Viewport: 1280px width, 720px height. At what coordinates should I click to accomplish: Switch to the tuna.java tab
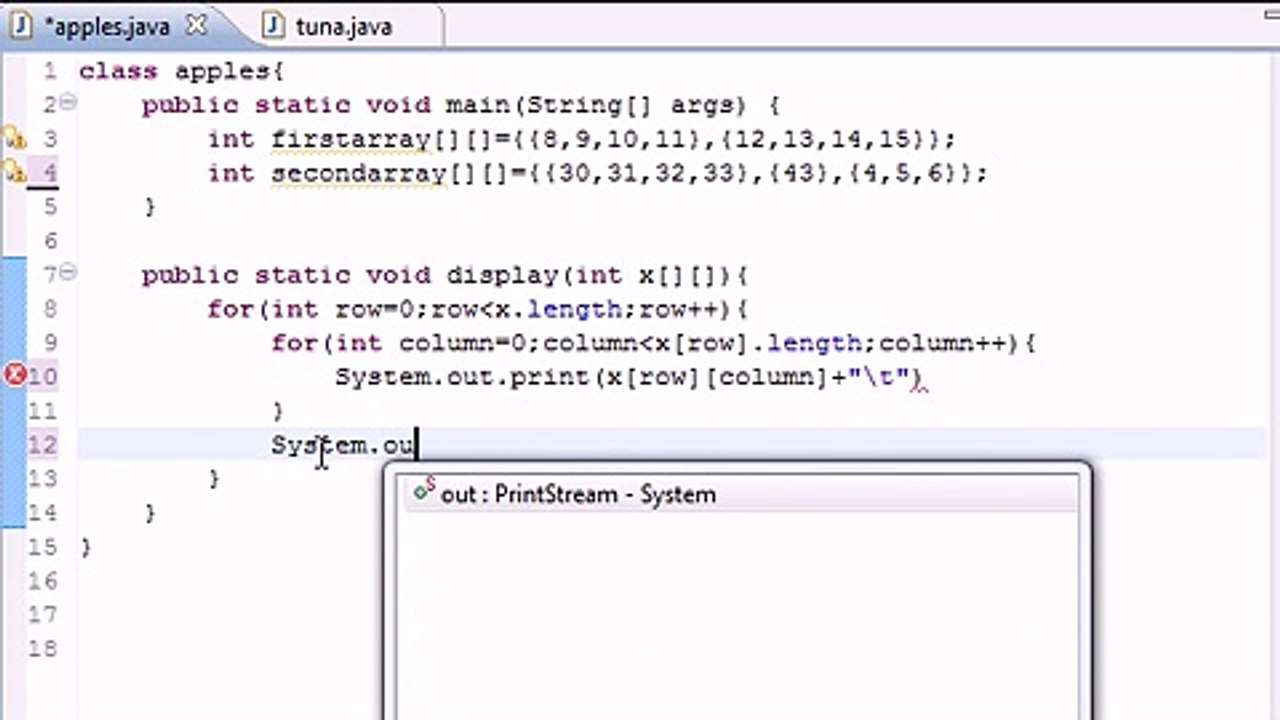click(x=343, y=27)
